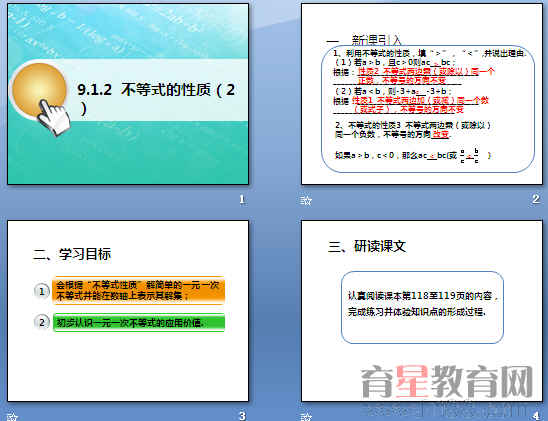The image size is (548, 421).
Task: Click slide number 1 label
Action: click(x=242, y=199)
